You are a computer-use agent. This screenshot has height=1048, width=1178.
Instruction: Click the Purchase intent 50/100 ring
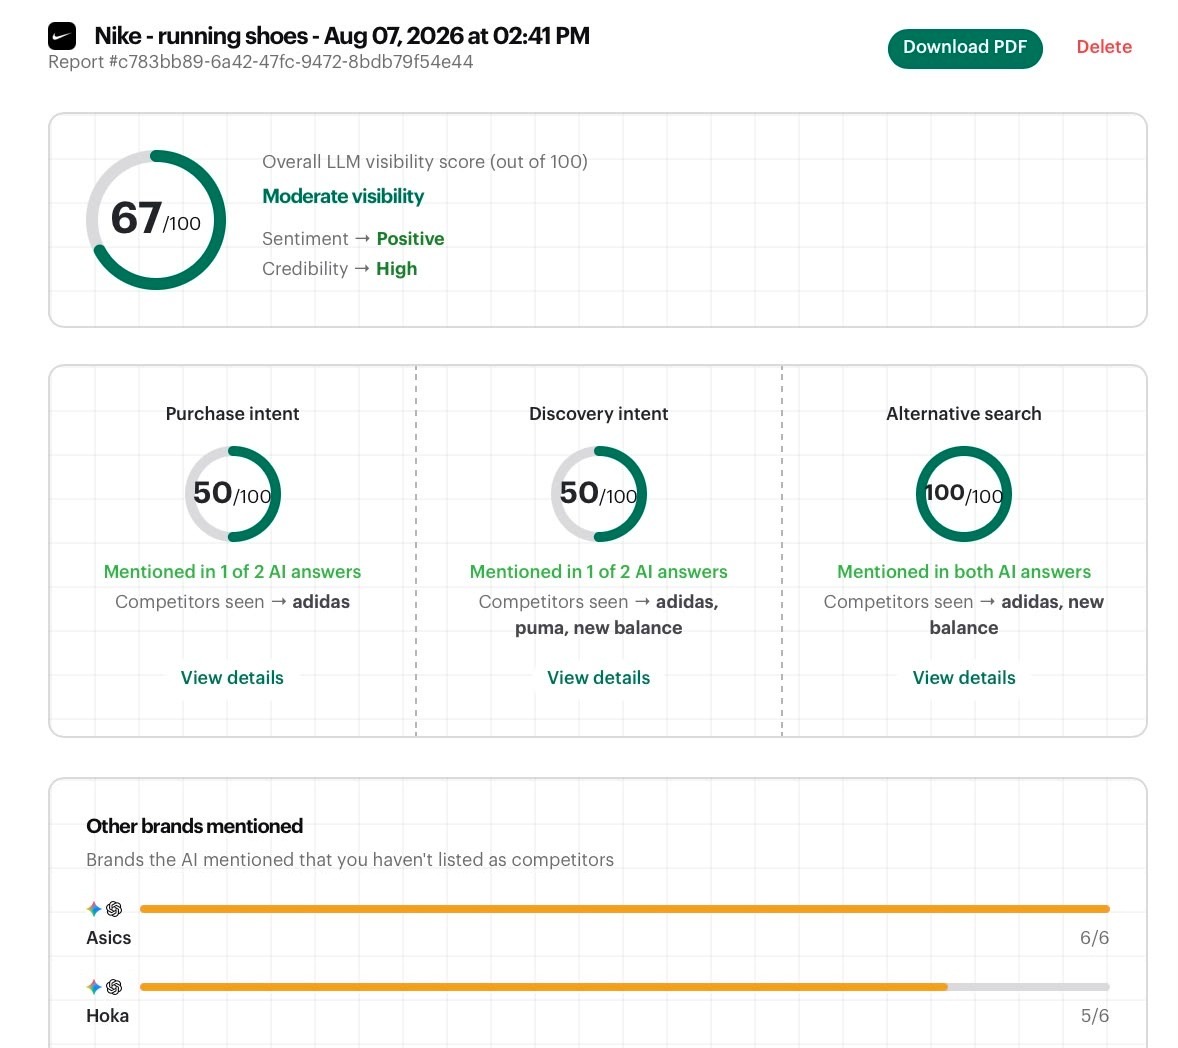233,494
